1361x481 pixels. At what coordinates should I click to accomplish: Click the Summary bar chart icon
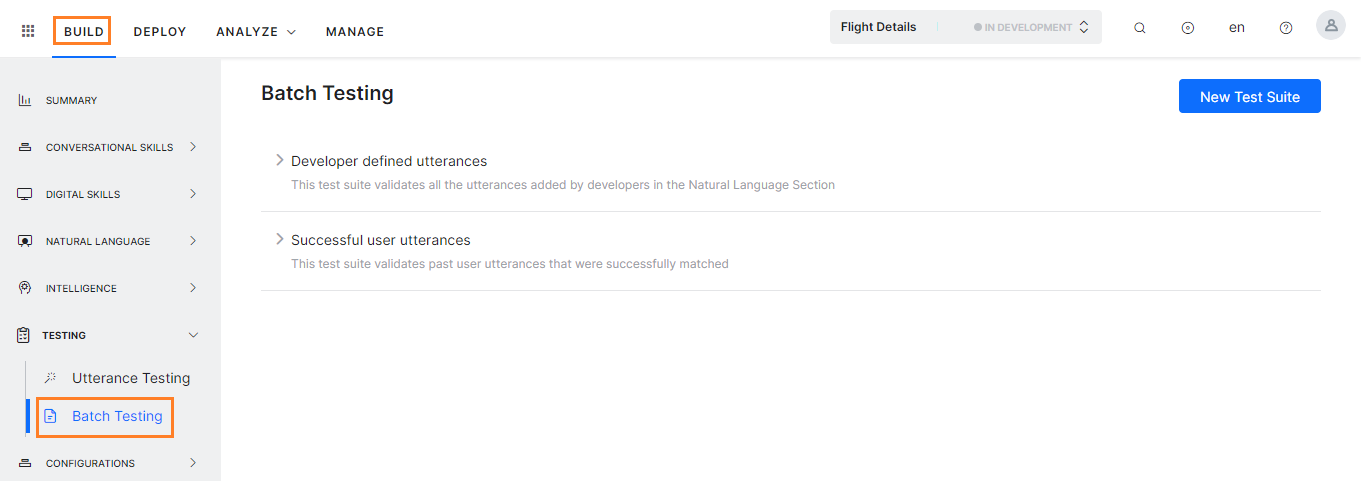(25, 100)
